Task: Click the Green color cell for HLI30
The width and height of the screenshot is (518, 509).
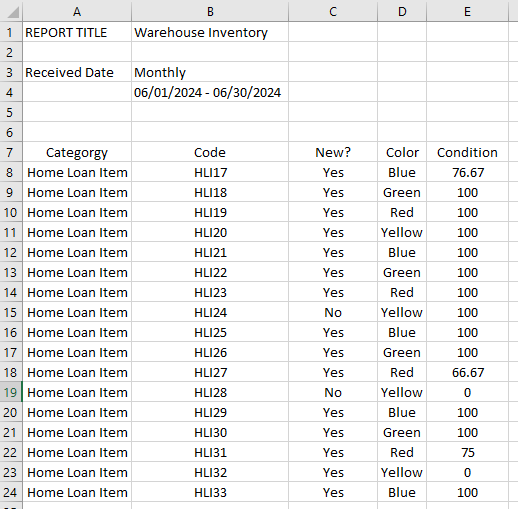Action: (402, 432)
